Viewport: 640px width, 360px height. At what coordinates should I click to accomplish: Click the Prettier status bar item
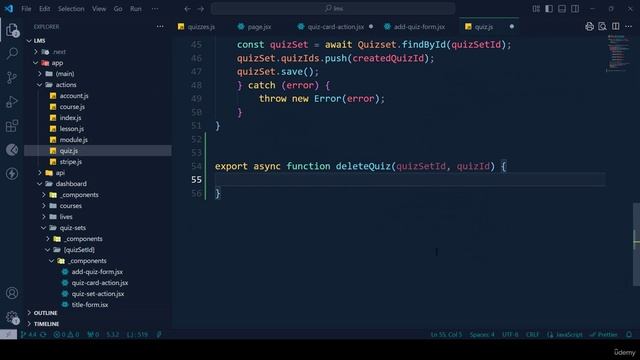click(604, 334)
